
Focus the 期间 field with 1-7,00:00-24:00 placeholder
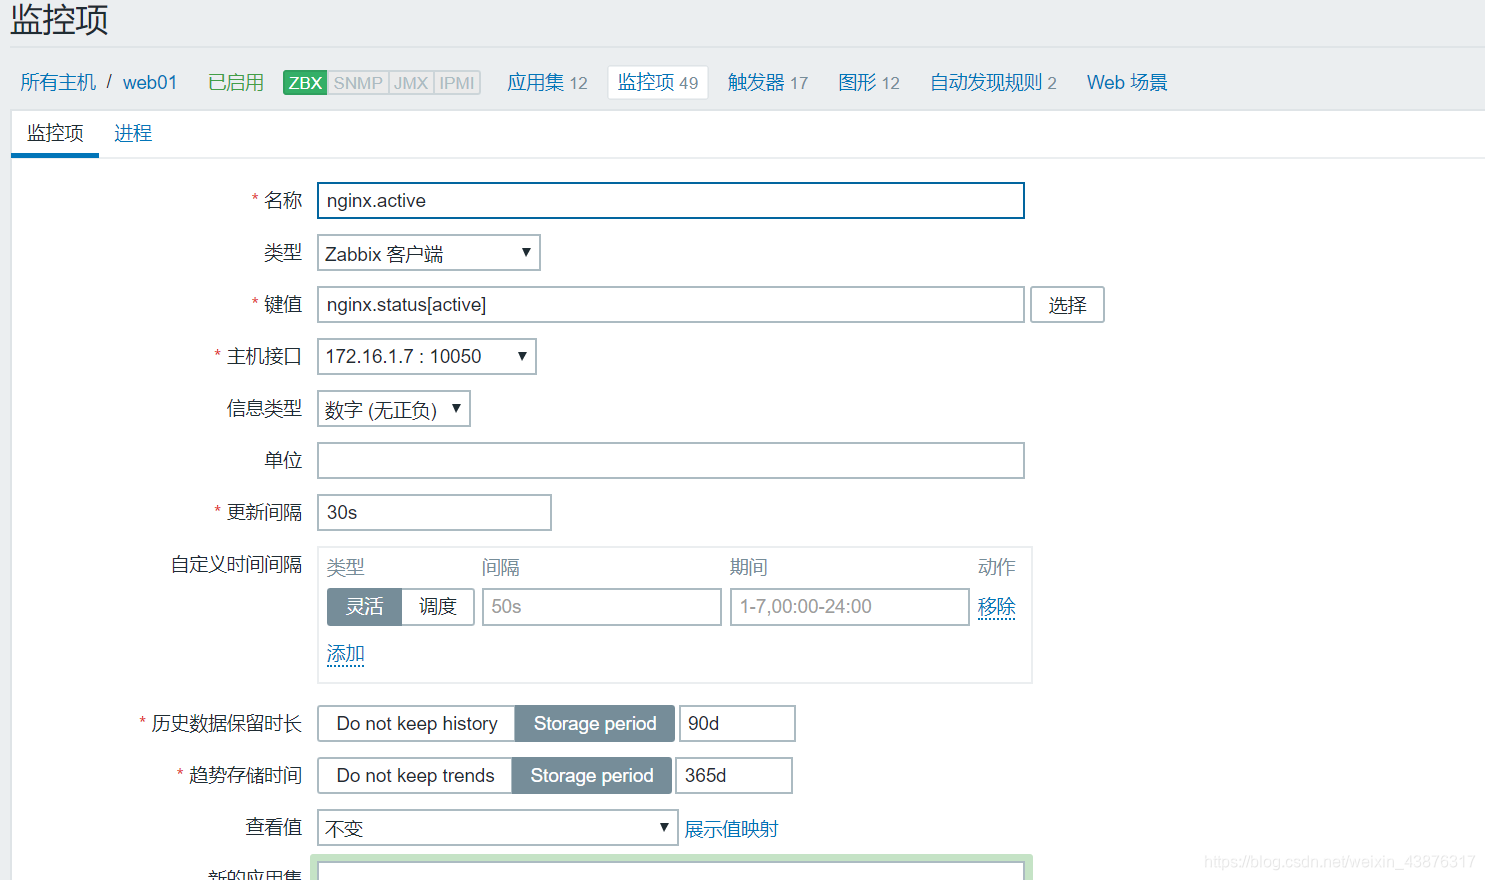tap(850, 607)
